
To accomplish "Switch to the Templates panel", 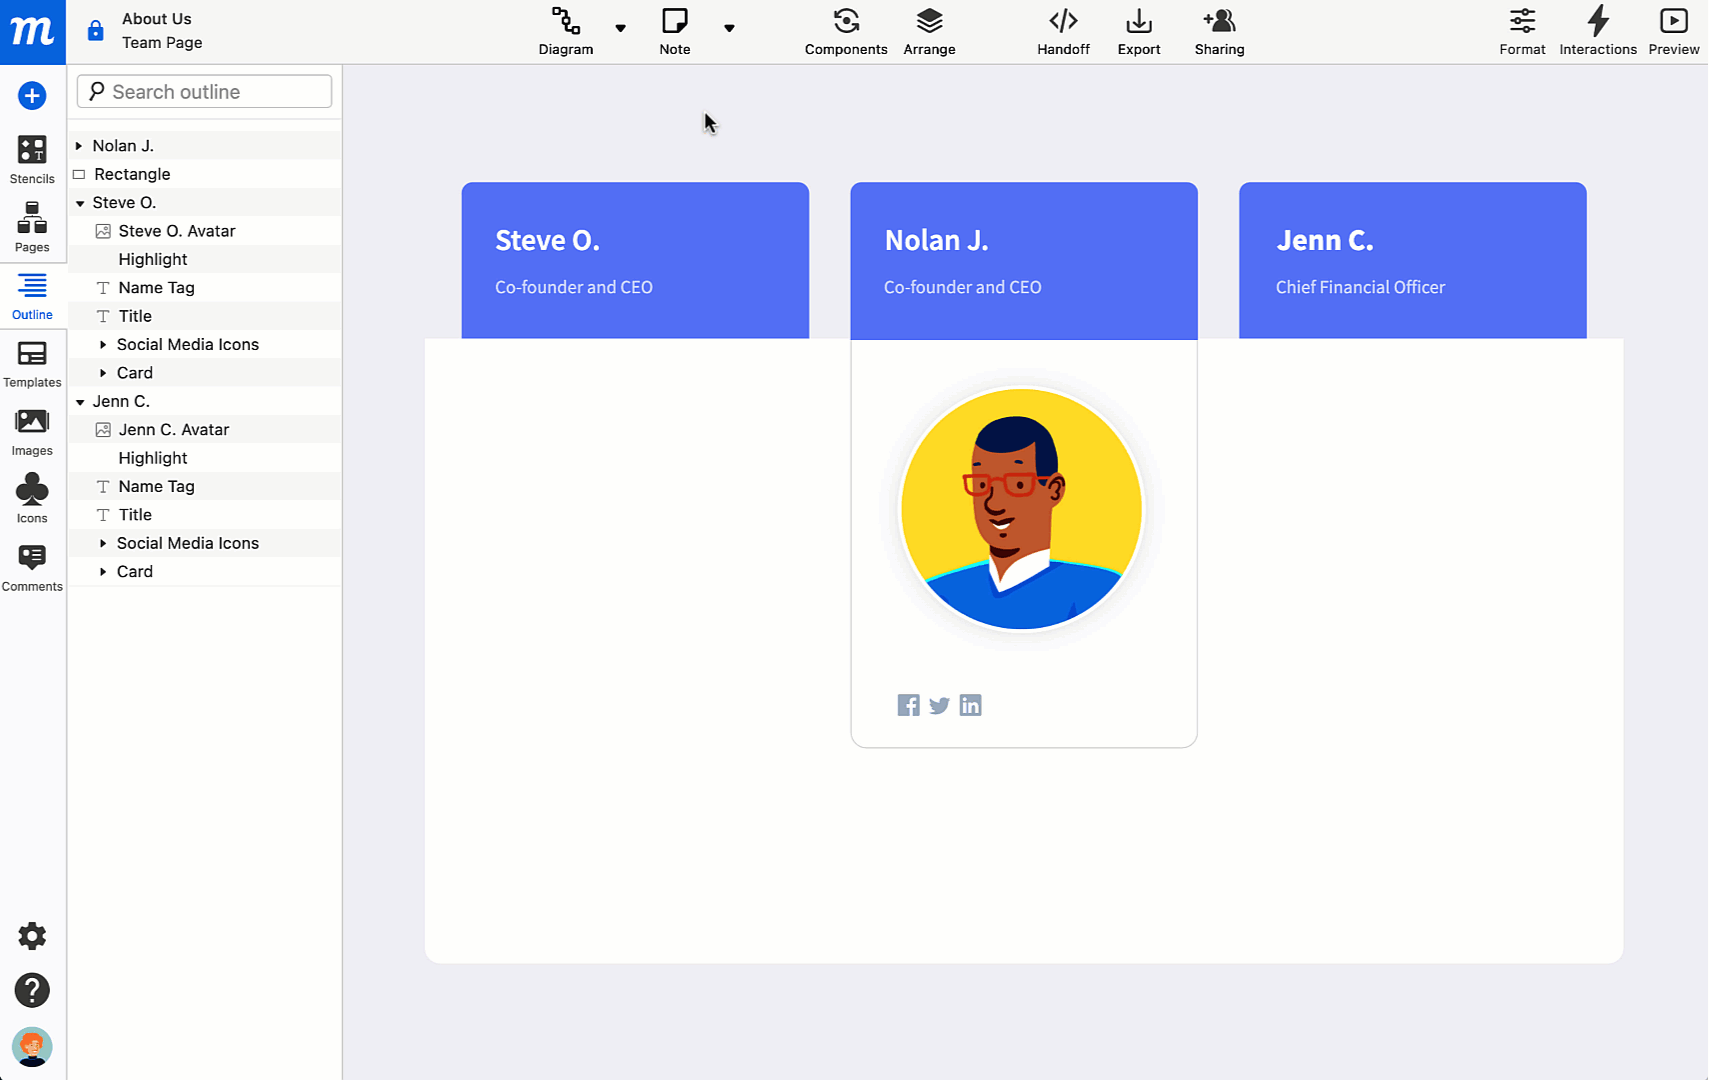I will [x=32, y=364].
